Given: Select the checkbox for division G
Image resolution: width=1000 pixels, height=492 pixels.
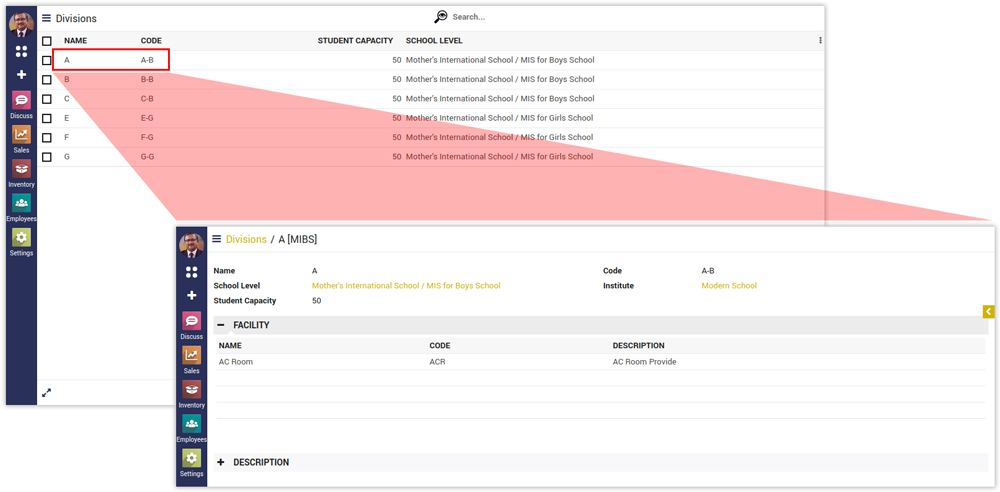Looking at the screenshot, I should pyautogui.click(x=47, y=157).
